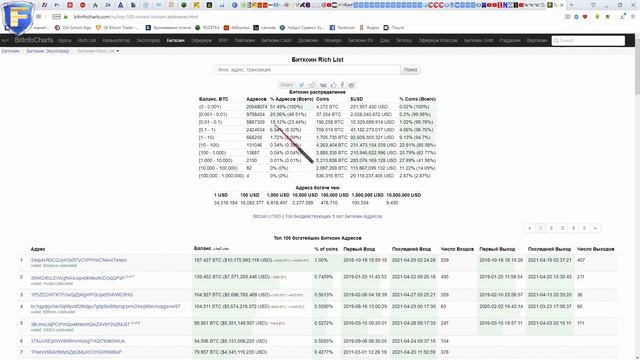Viewport: 640px width, 360px height.
Task: Go to previous page in pagination
Action: 529,228
